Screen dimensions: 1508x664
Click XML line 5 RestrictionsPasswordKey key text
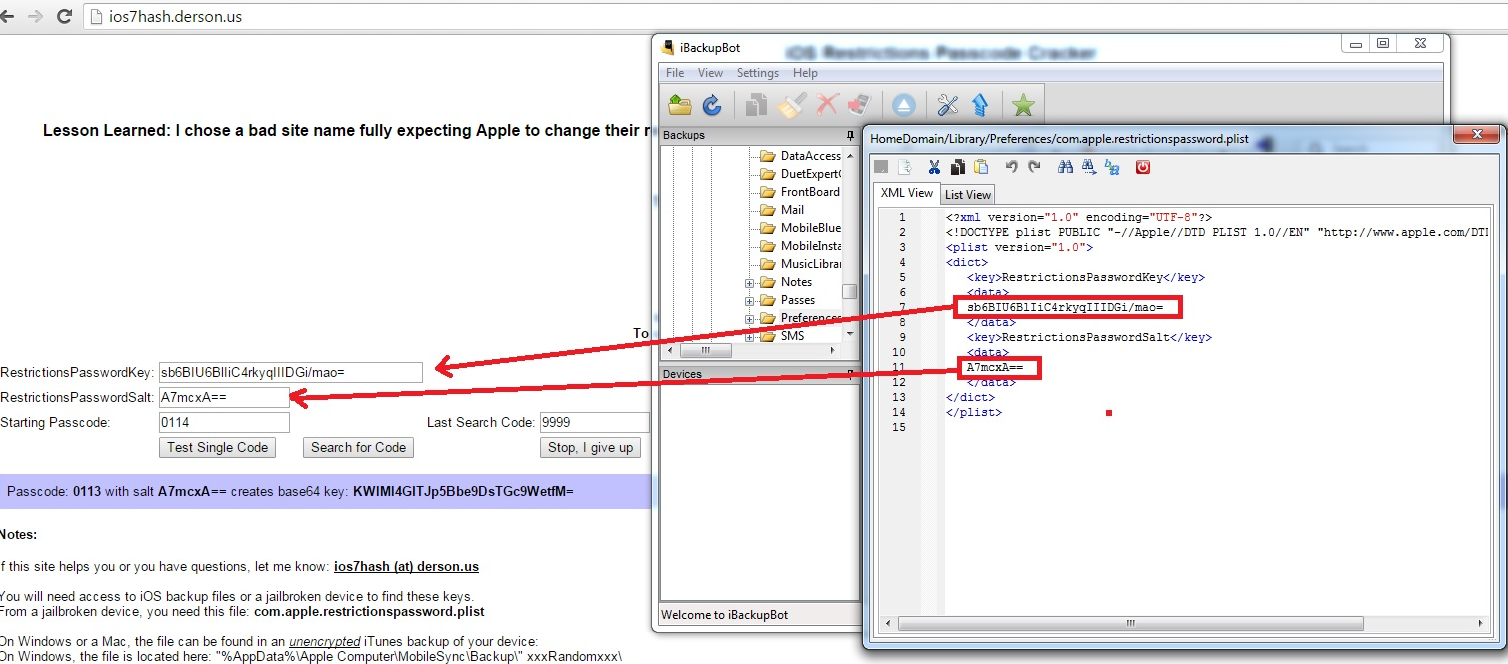coord(1085,277)
